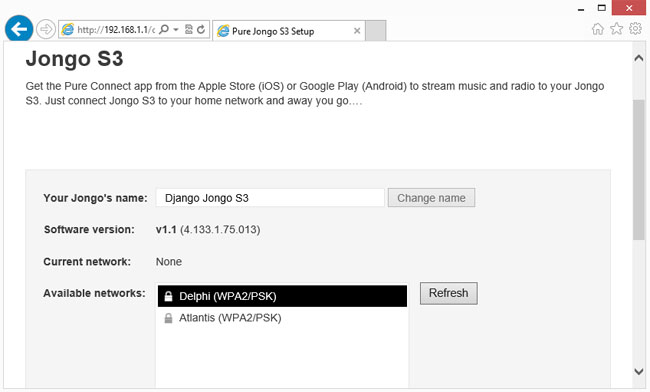
Task: Click the software version v1.1 text
Action: pos(208,230)
